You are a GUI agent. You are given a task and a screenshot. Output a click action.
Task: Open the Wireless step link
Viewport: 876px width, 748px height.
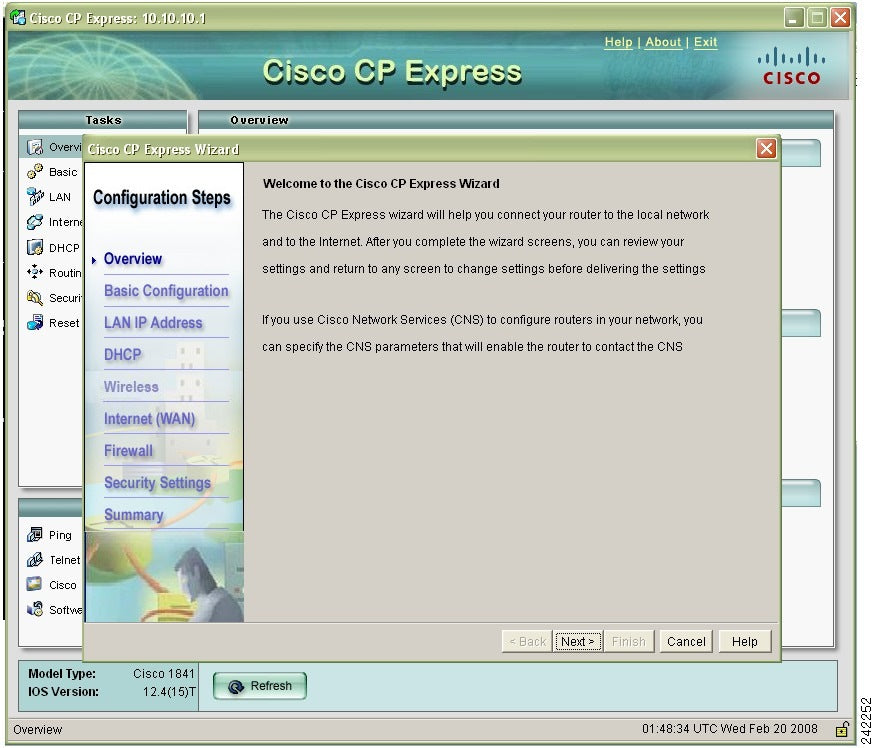[130, 387]
